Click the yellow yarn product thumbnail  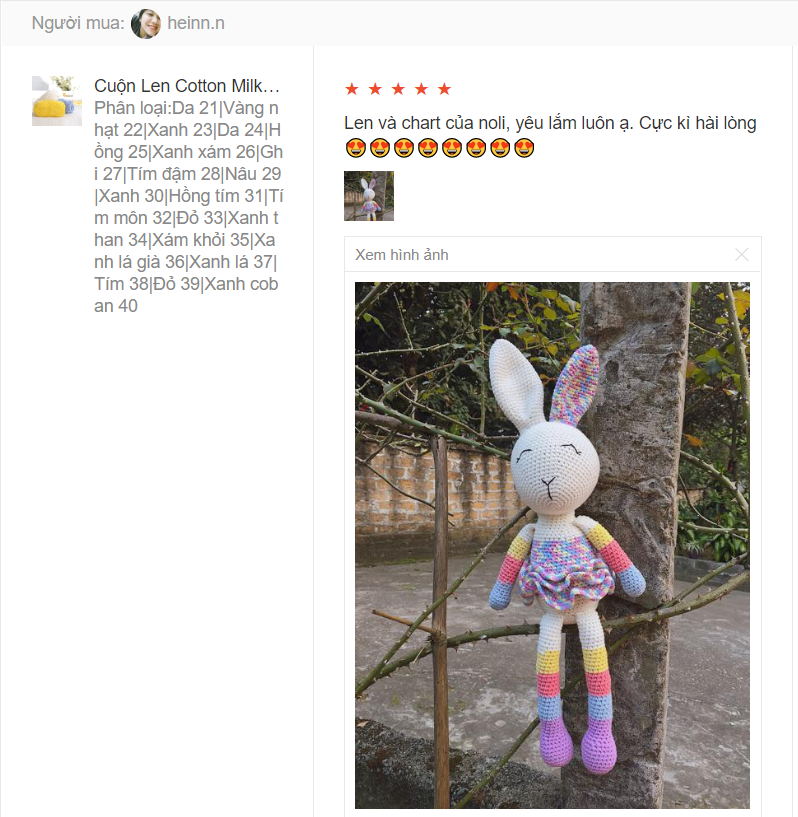[57, 101]
